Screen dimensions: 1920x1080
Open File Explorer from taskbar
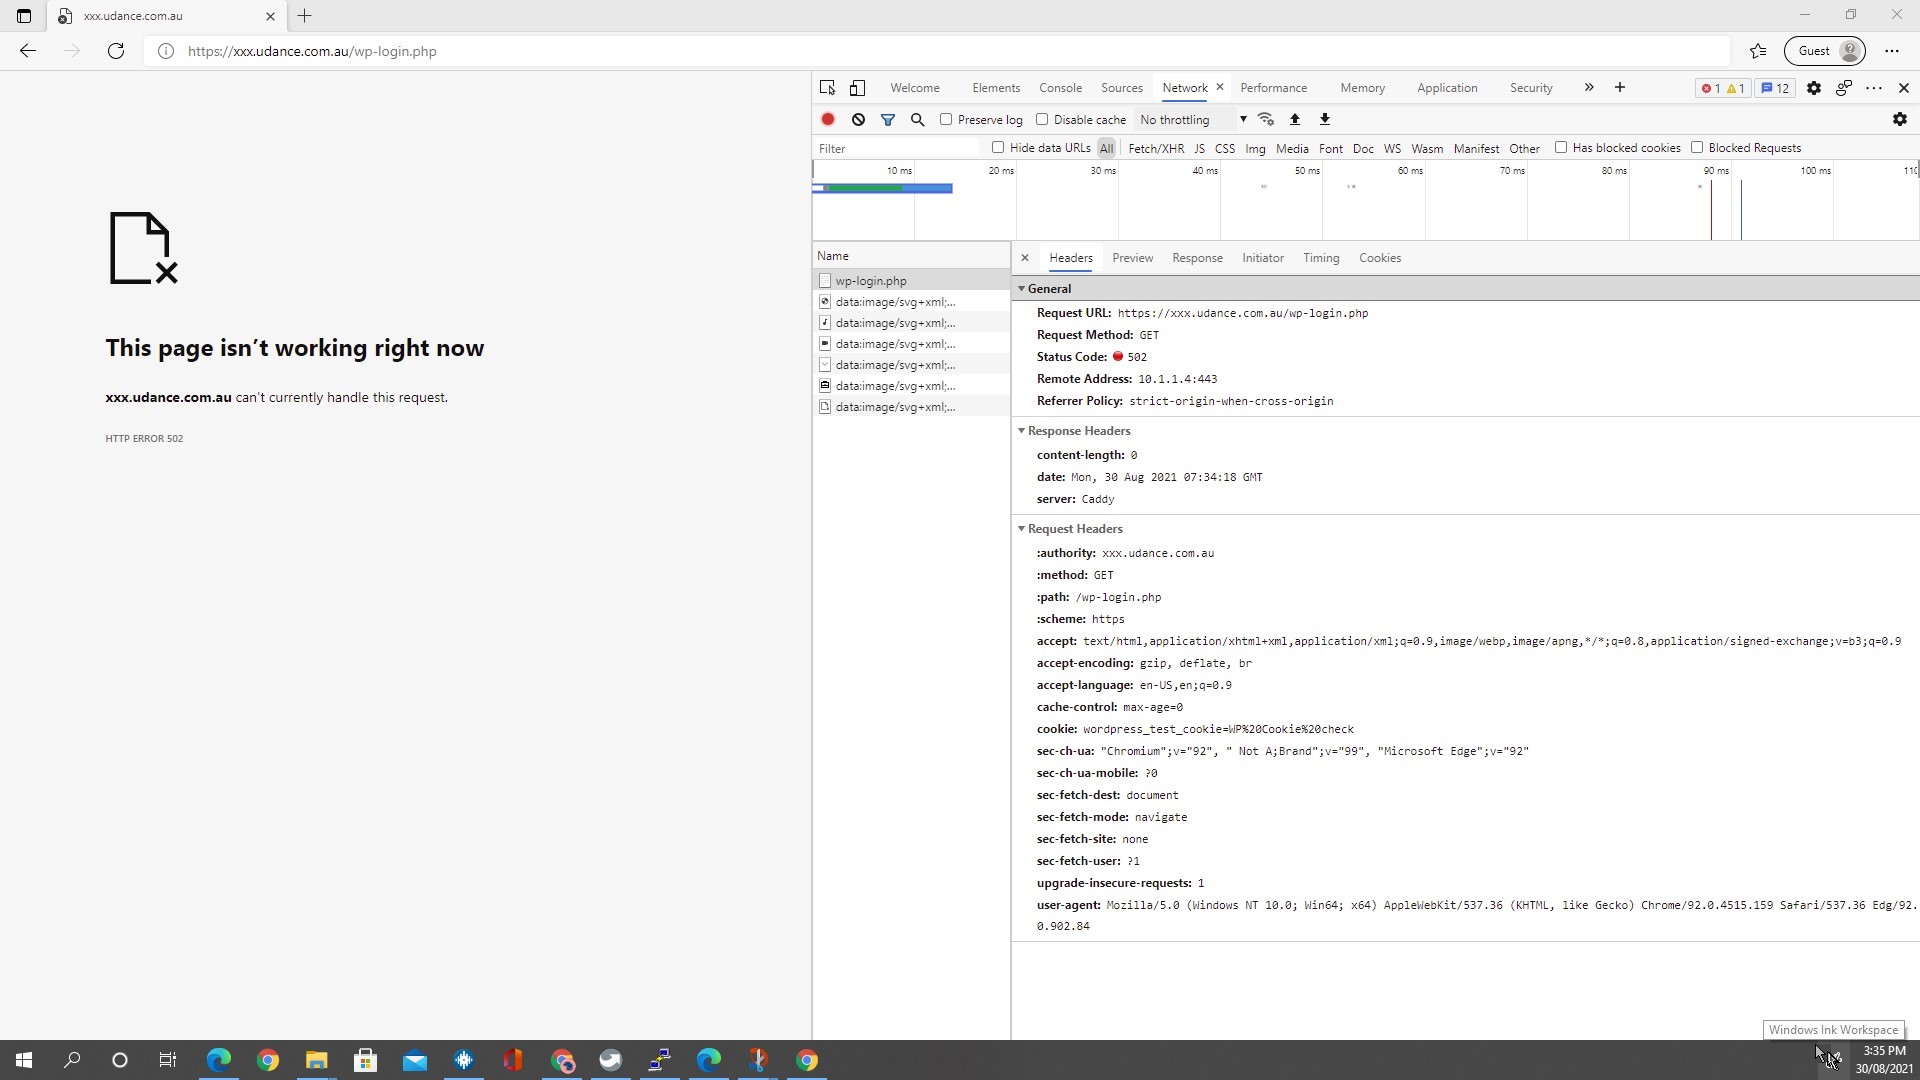click(316, 1060)
